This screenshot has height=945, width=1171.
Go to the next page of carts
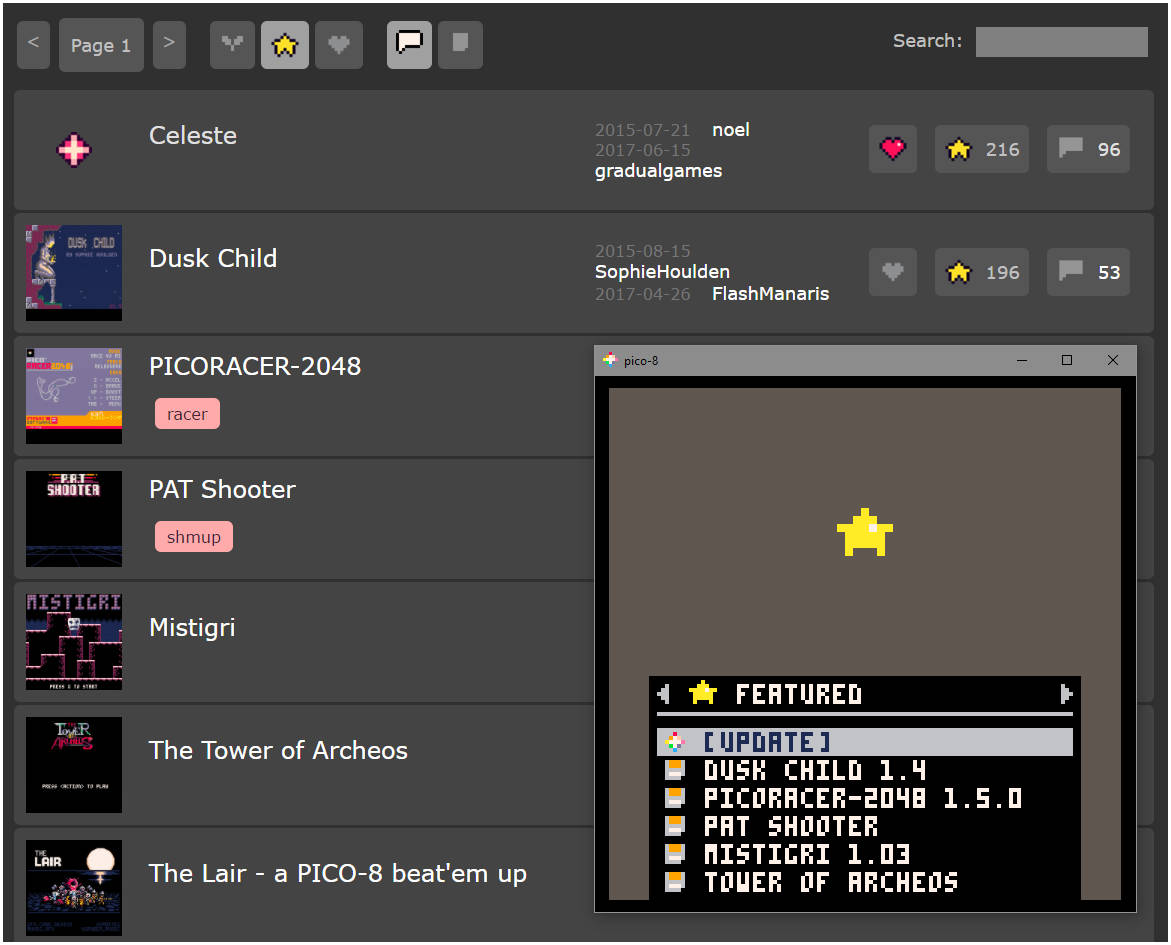(170, 45)
